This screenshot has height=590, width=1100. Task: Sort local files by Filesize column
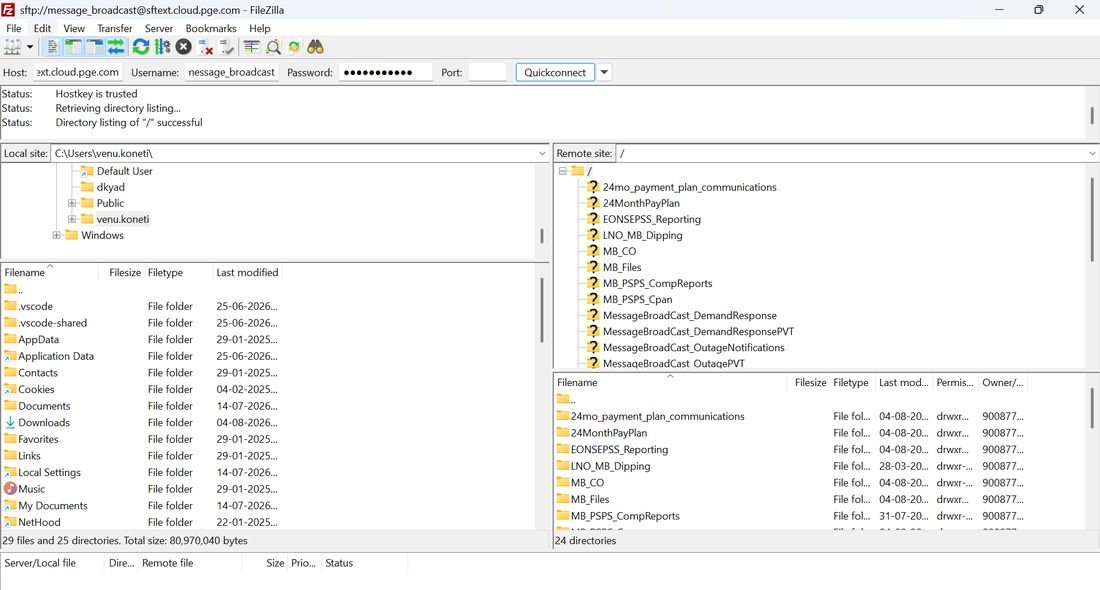[121, 272]
